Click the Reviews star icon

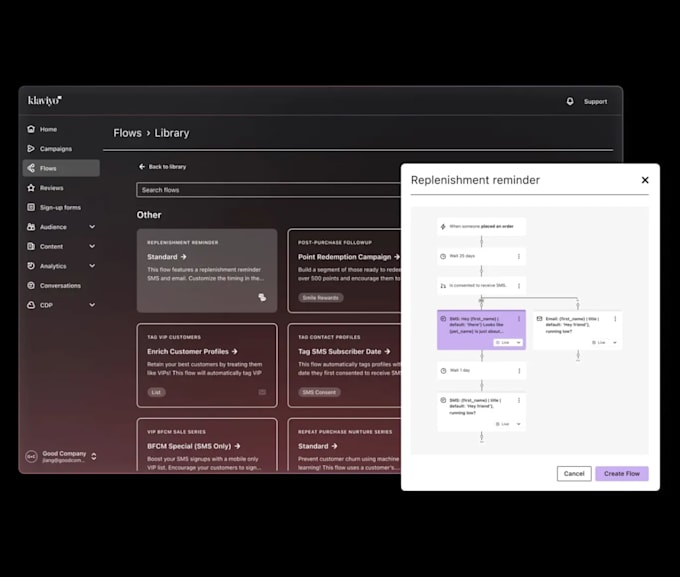(31, 187)
